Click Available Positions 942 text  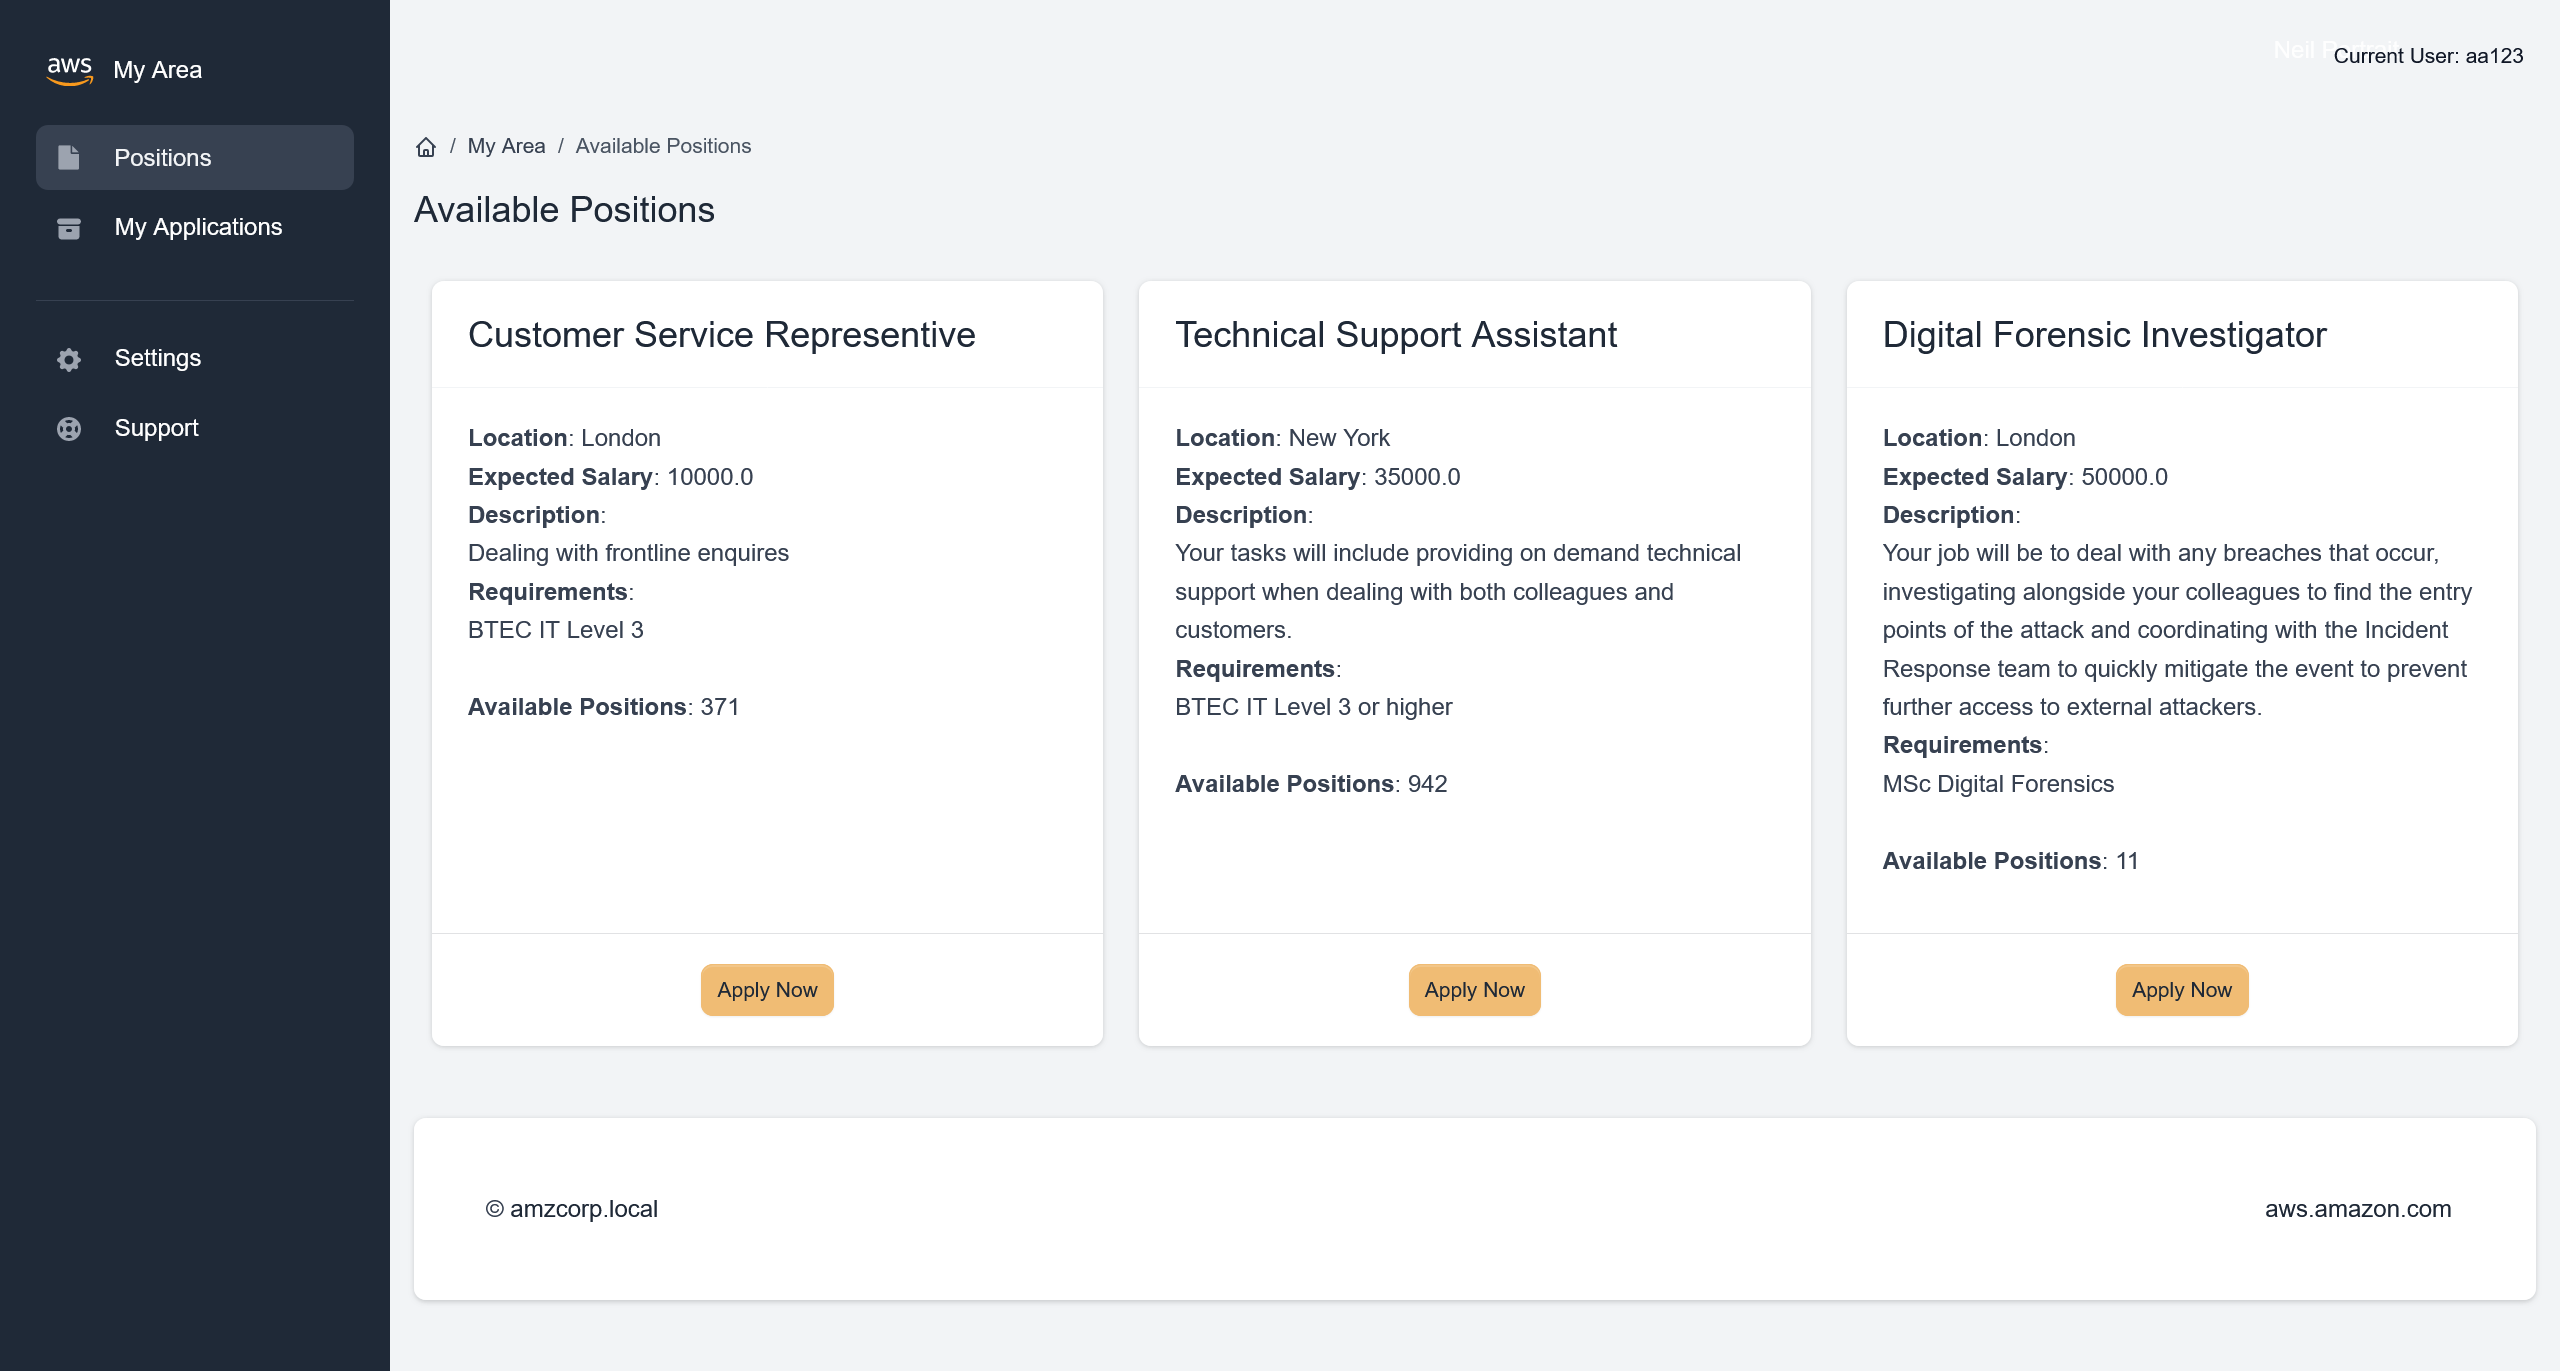[x=1311, y=784]
